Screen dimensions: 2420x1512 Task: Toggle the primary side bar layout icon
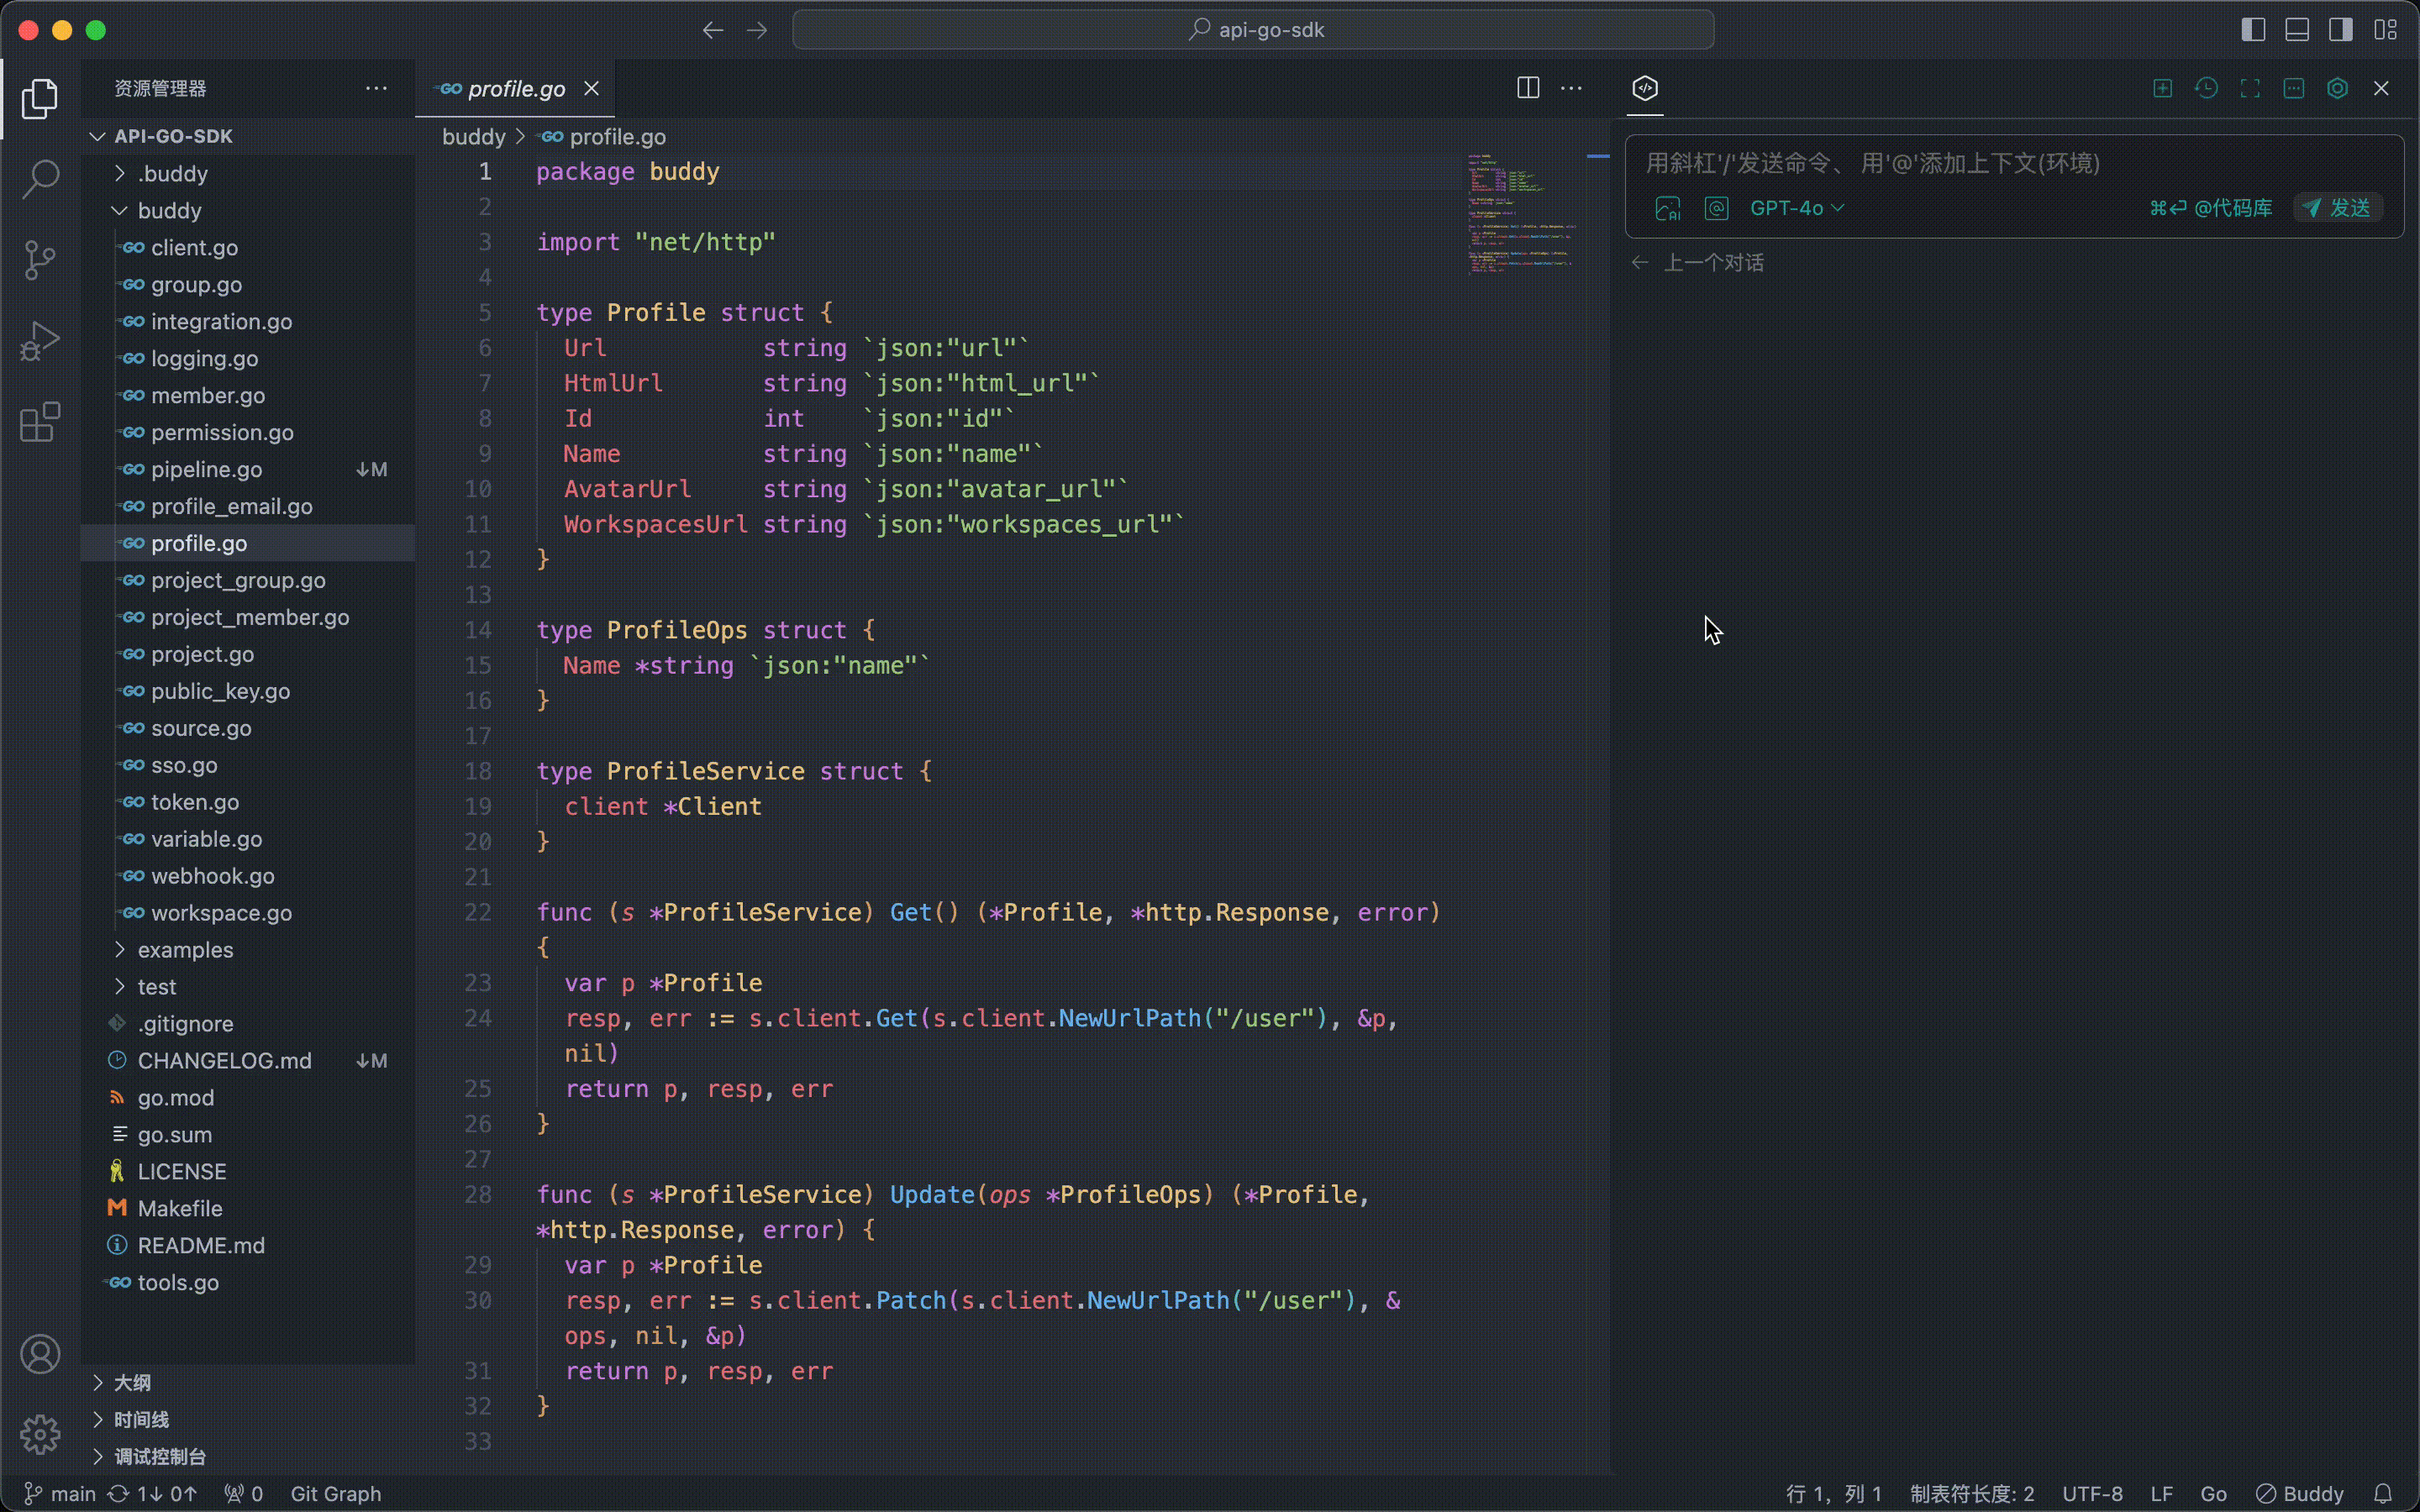point(2253,30)
